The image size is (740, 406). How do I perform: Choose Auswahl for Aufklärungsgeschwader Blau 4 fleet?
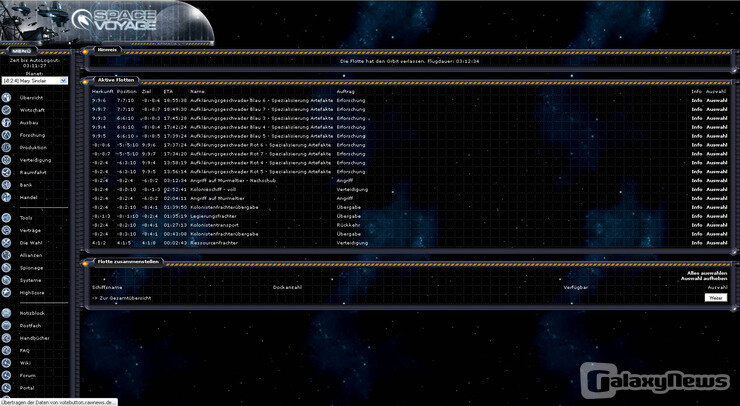coord(717,127)
